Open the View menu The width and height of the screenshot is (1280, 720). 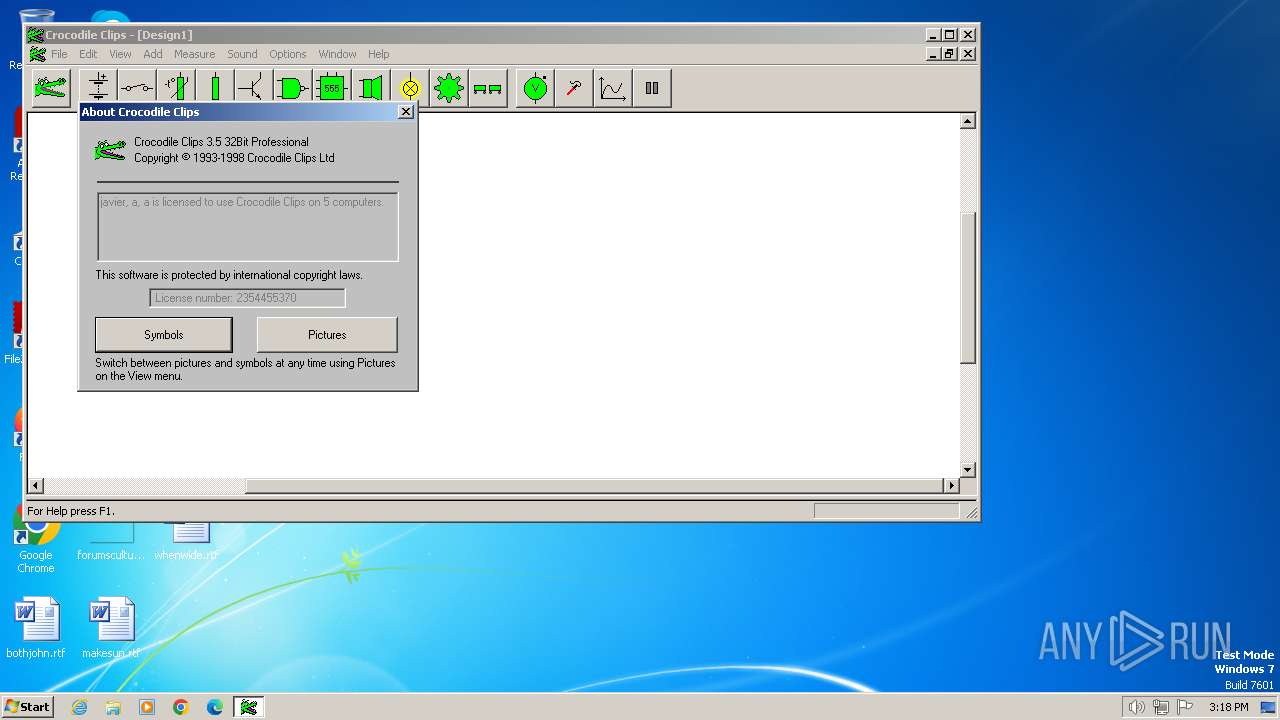120,54
